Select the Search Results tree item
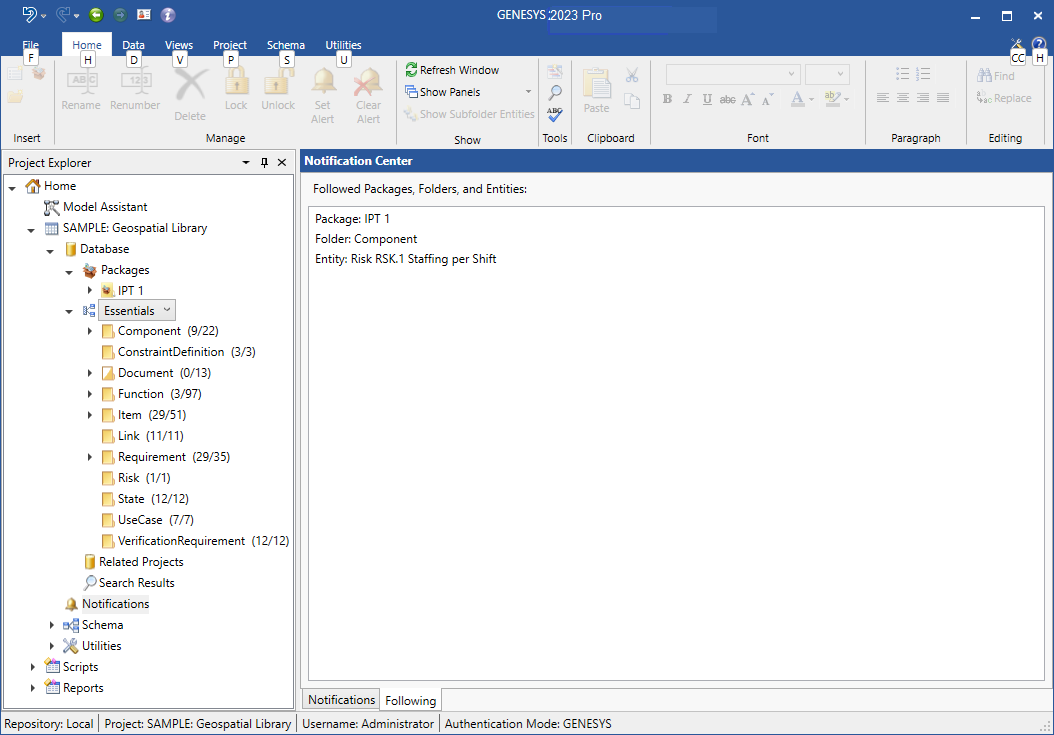 pos(136,582)
